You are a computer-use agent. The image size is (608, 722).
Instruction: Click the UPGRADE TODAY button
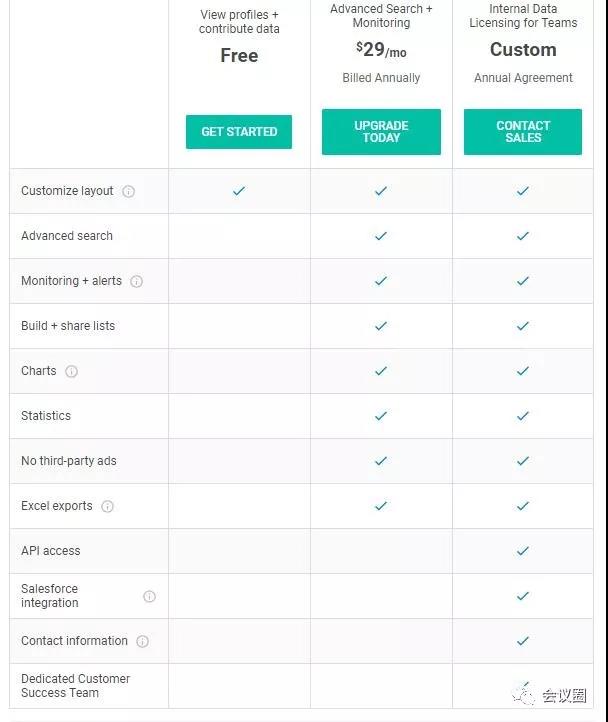point(381,132)
